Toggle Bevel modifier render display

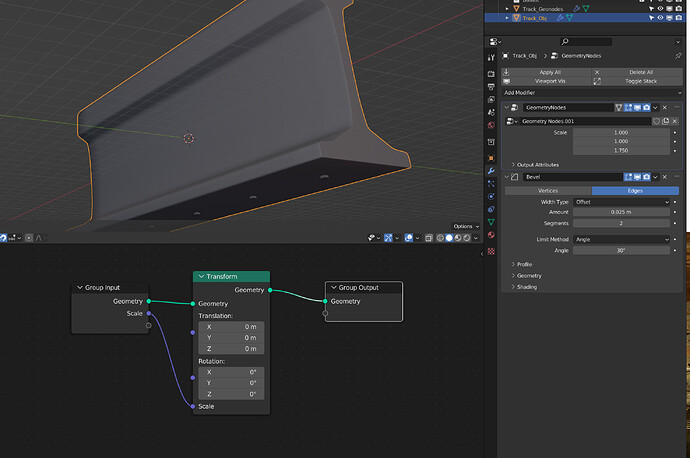(x=646, y=177)
